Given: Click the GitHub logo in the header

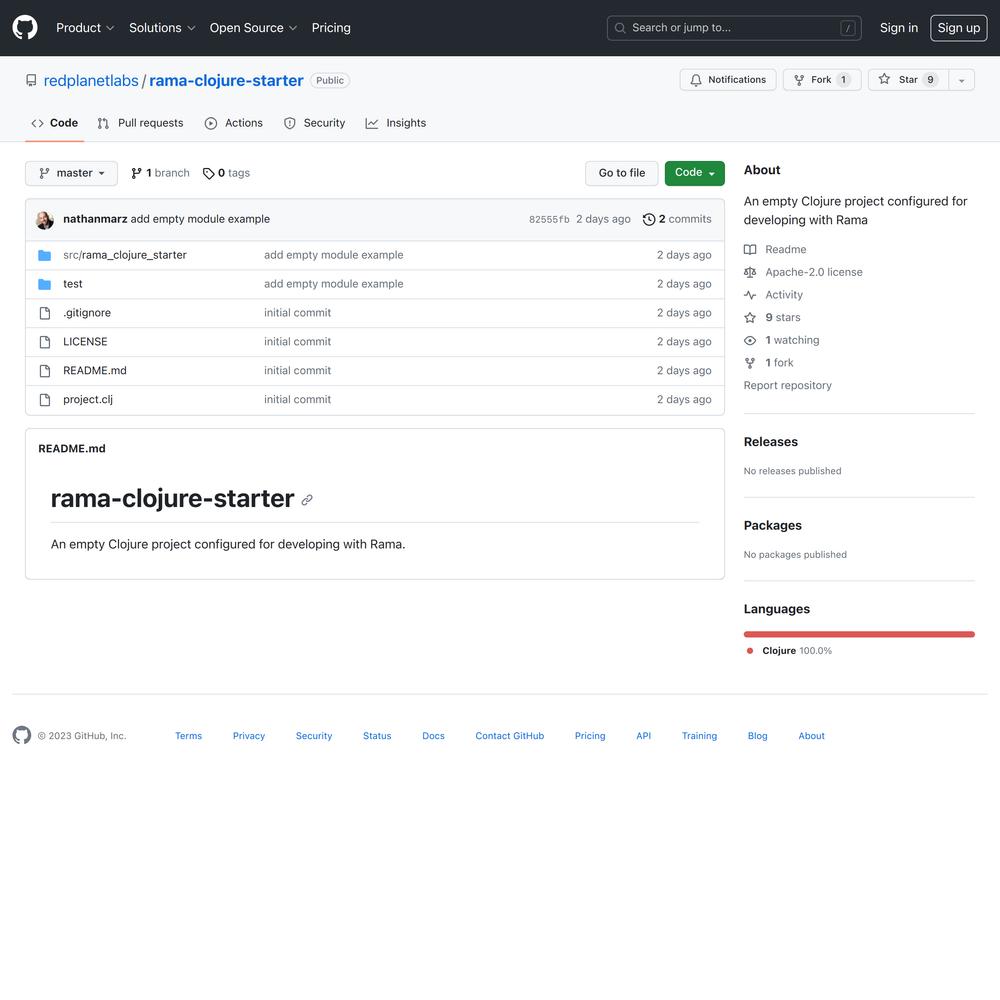Looking at the screenshot, I should point(25,28).
